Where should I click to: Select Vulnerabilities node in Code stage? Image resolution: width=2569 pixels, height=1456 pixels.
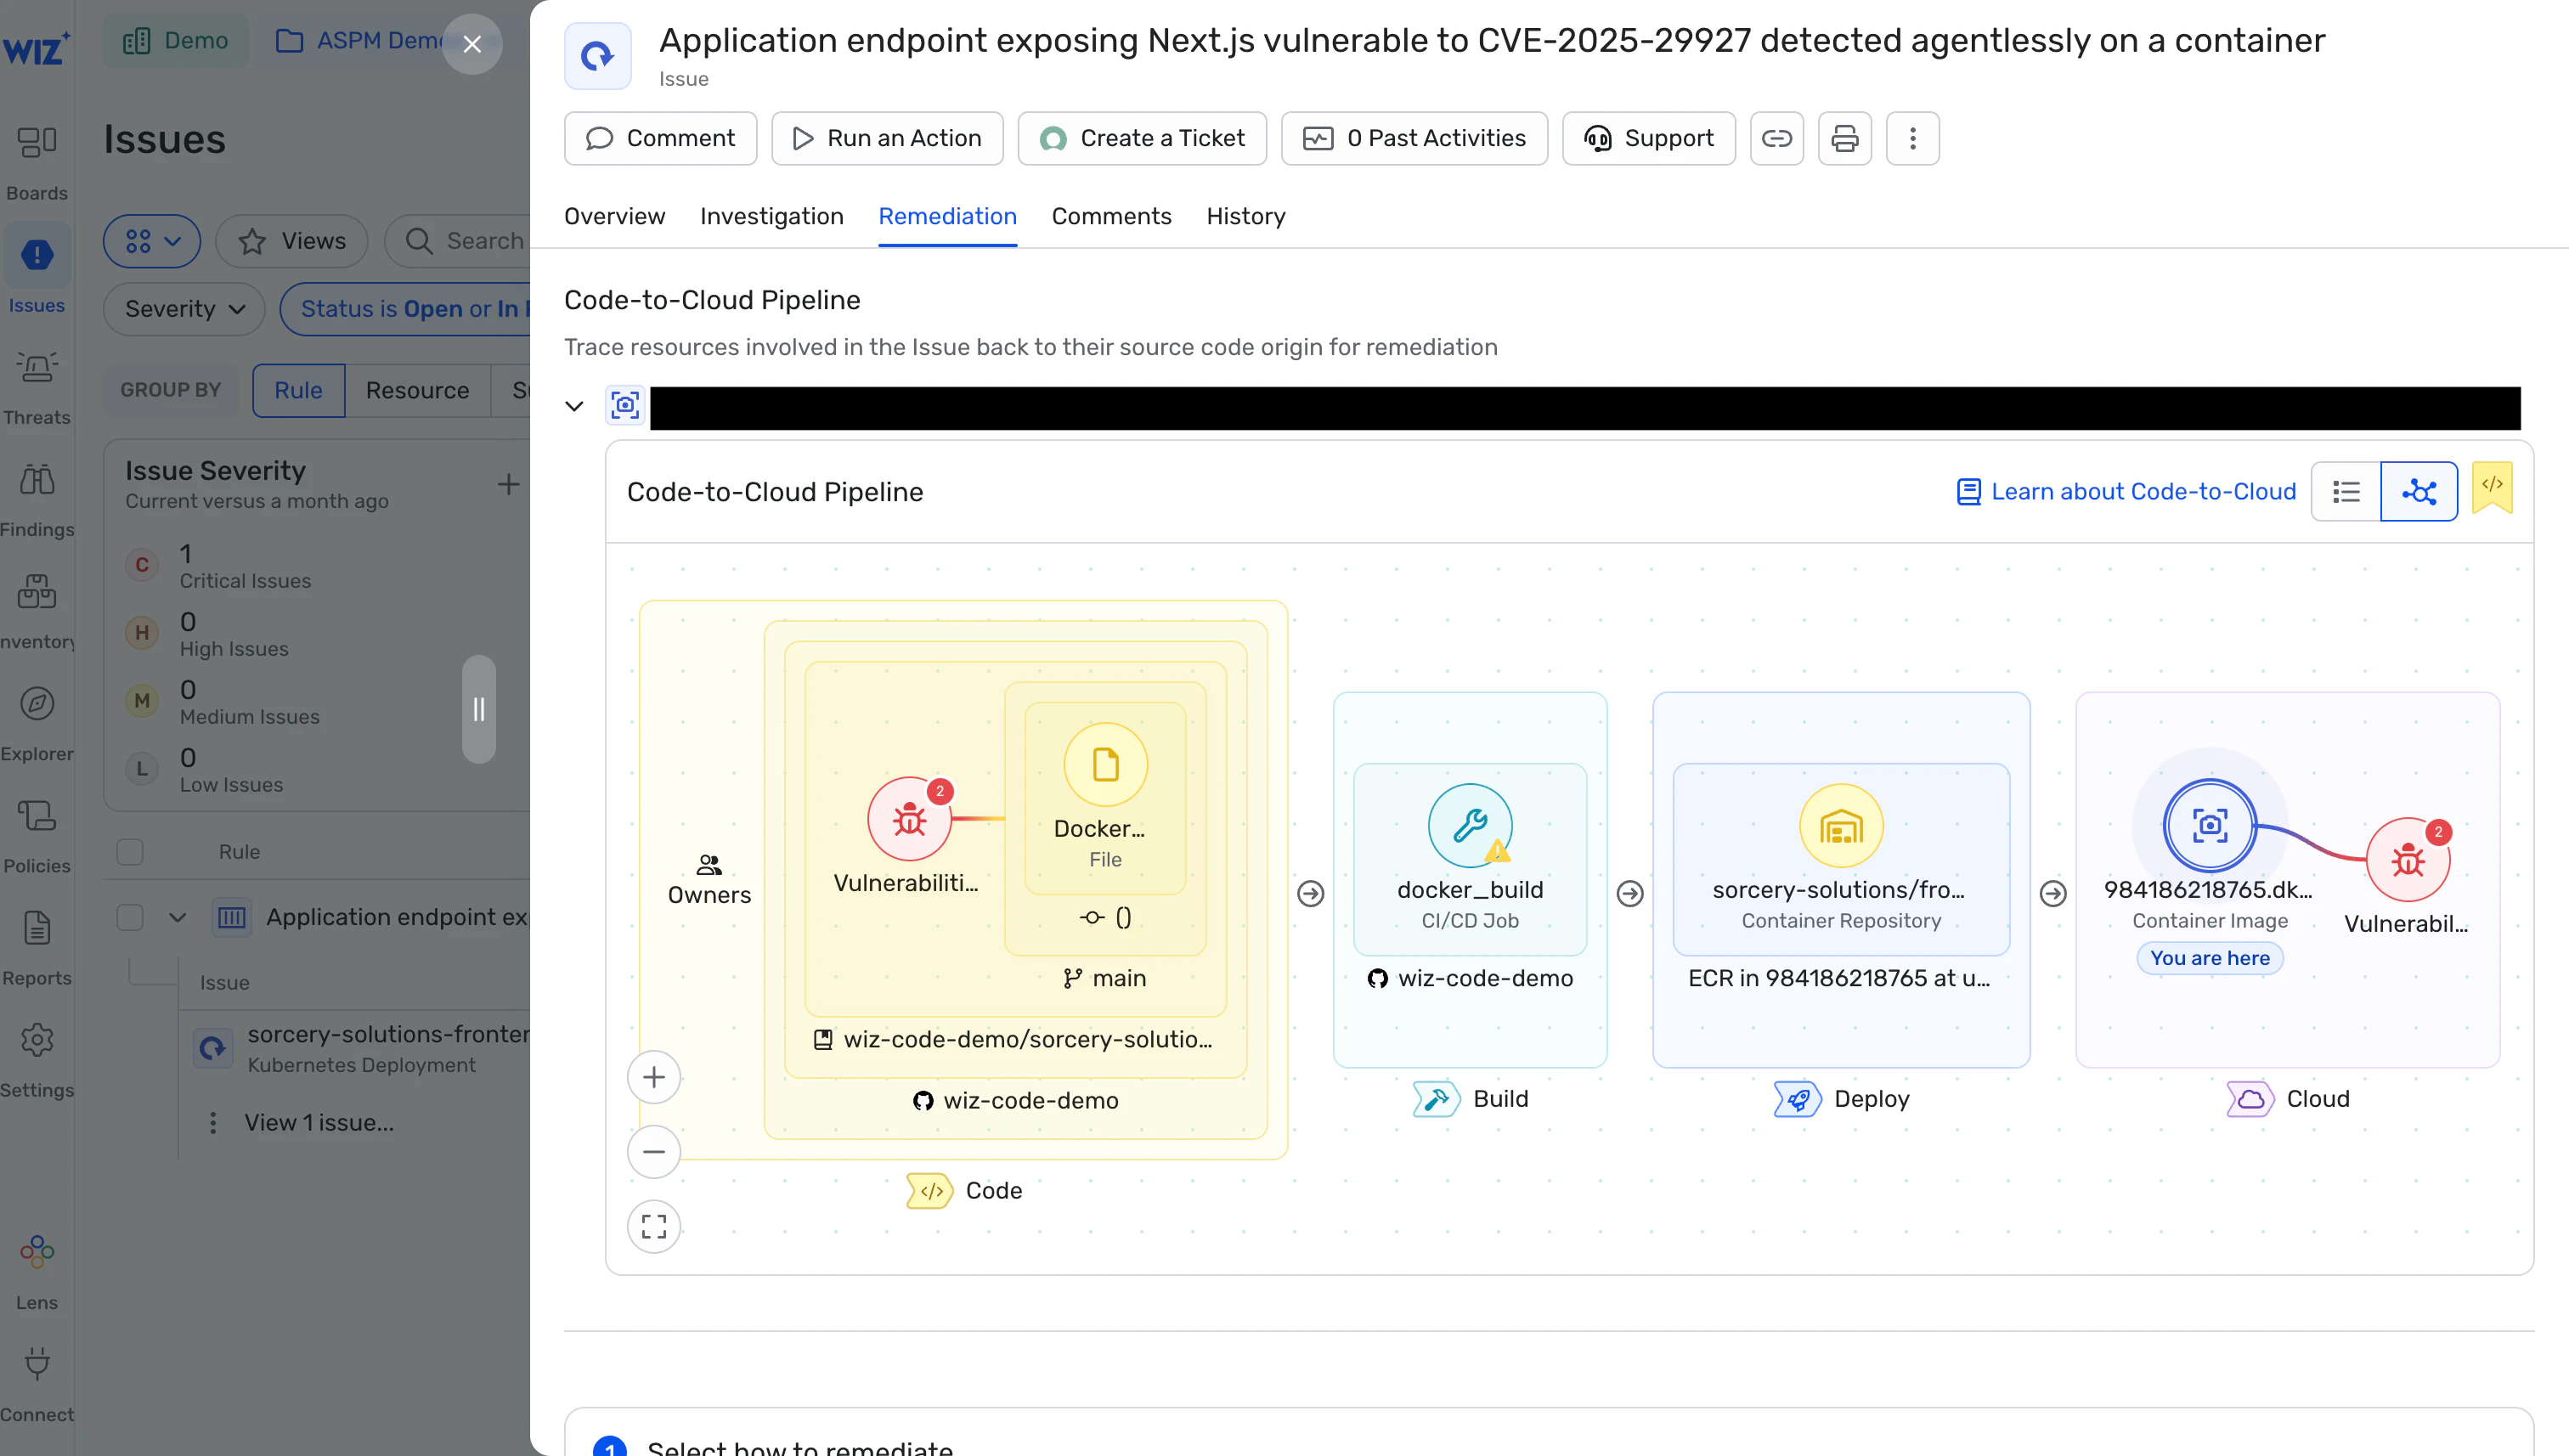pos(909,820)
